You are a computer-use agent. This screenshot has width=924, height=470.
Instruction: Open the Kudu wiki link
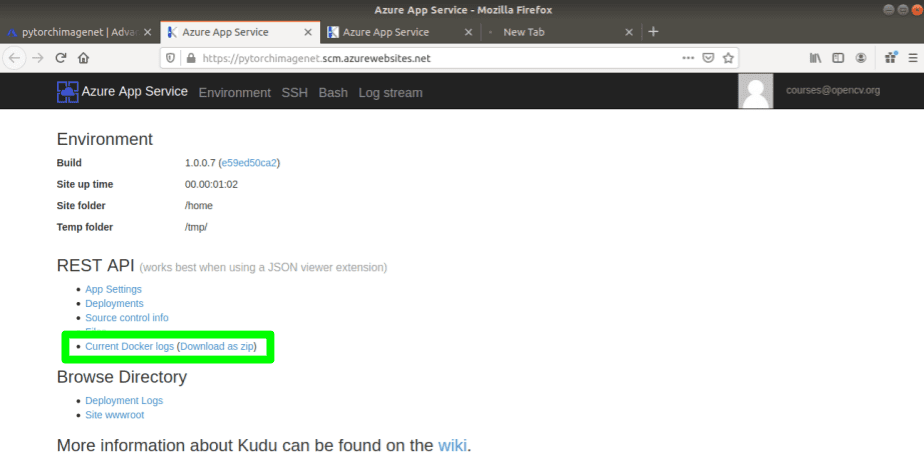pyautogui.click(x=453, y=445)
